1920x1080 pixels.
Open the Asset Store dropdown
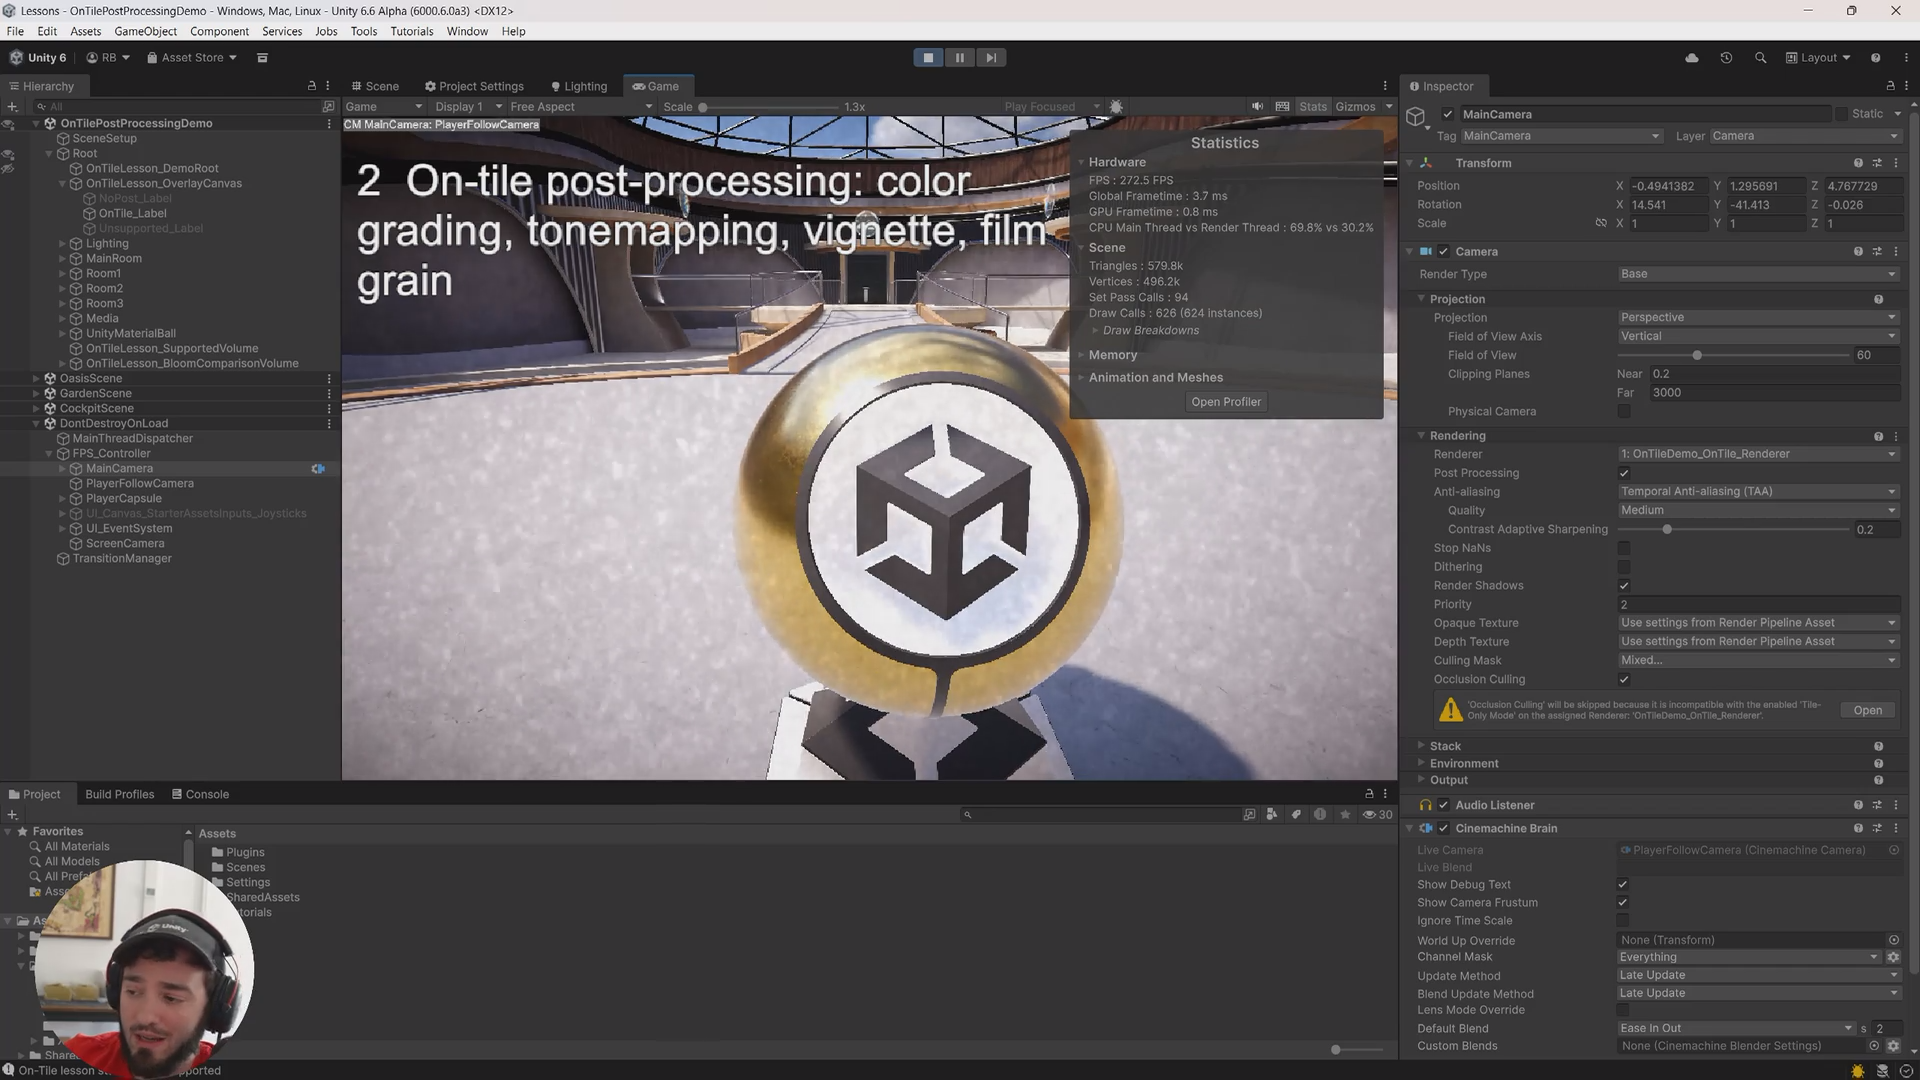click(192, 58)
